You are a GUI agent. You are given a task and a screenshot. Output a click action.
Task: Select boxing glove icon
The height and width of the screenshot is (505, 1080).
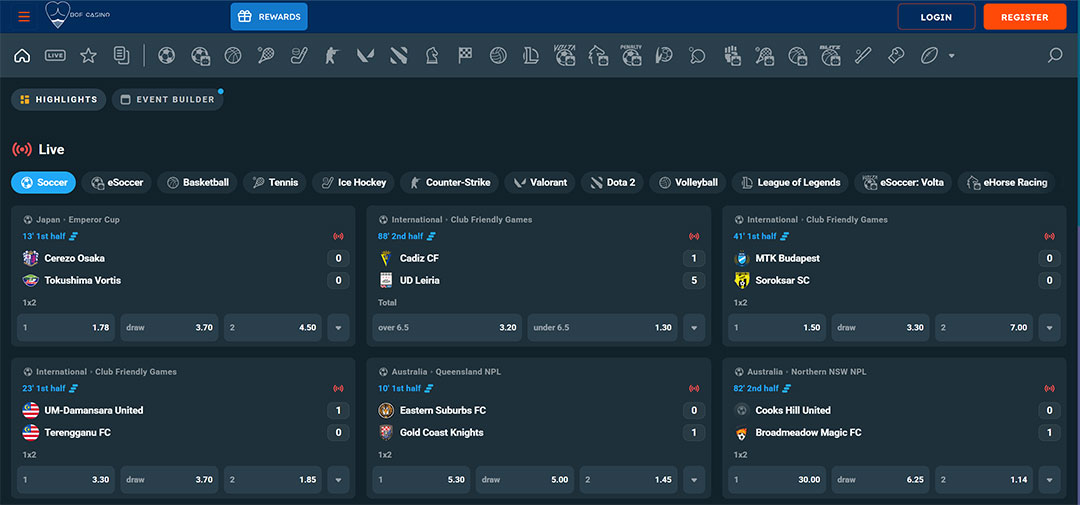pos(896,56)
